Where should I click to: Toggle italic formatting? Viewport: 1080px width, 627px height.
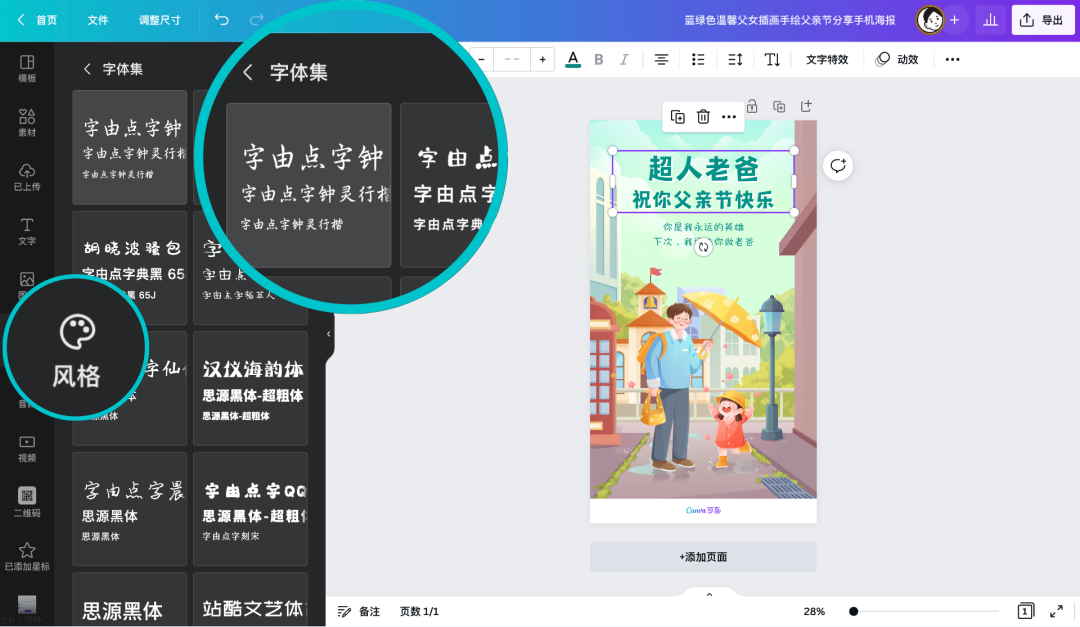click(x=624, y=59)
